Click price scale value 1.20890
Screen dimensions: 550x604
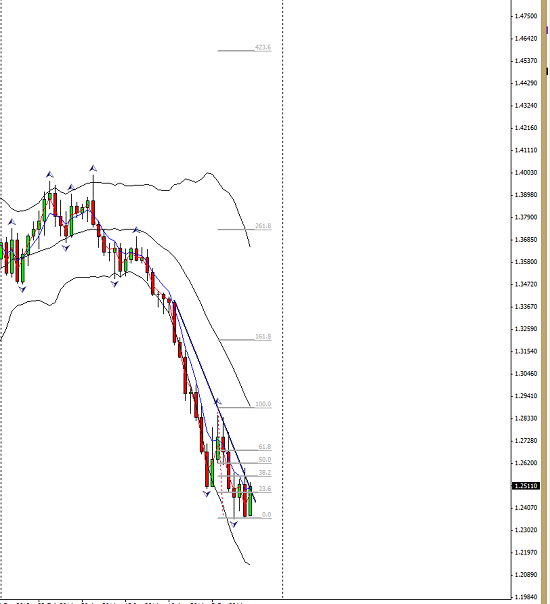pos(526,575)
